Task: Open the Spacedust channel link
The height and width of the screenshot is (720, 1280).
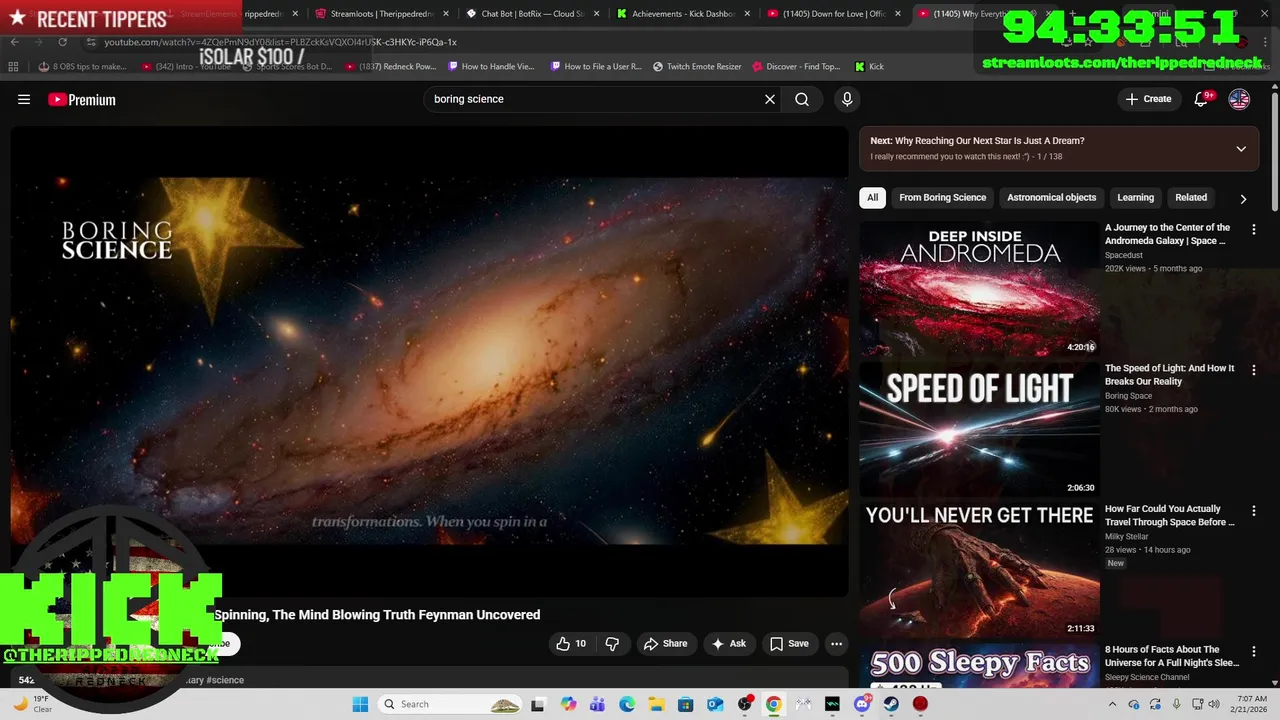Action: point(1124,255)
